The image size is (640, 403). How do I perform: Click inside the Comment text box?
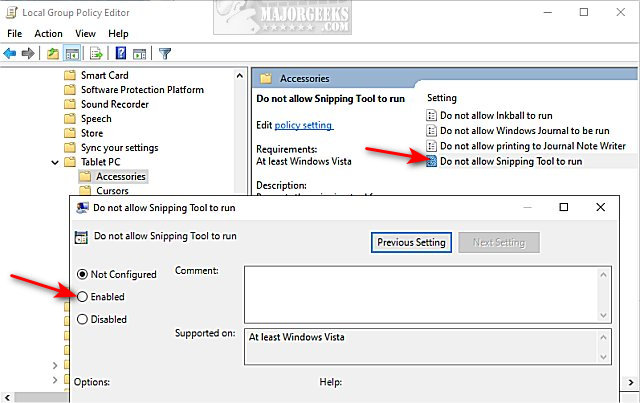pos(421,294)
